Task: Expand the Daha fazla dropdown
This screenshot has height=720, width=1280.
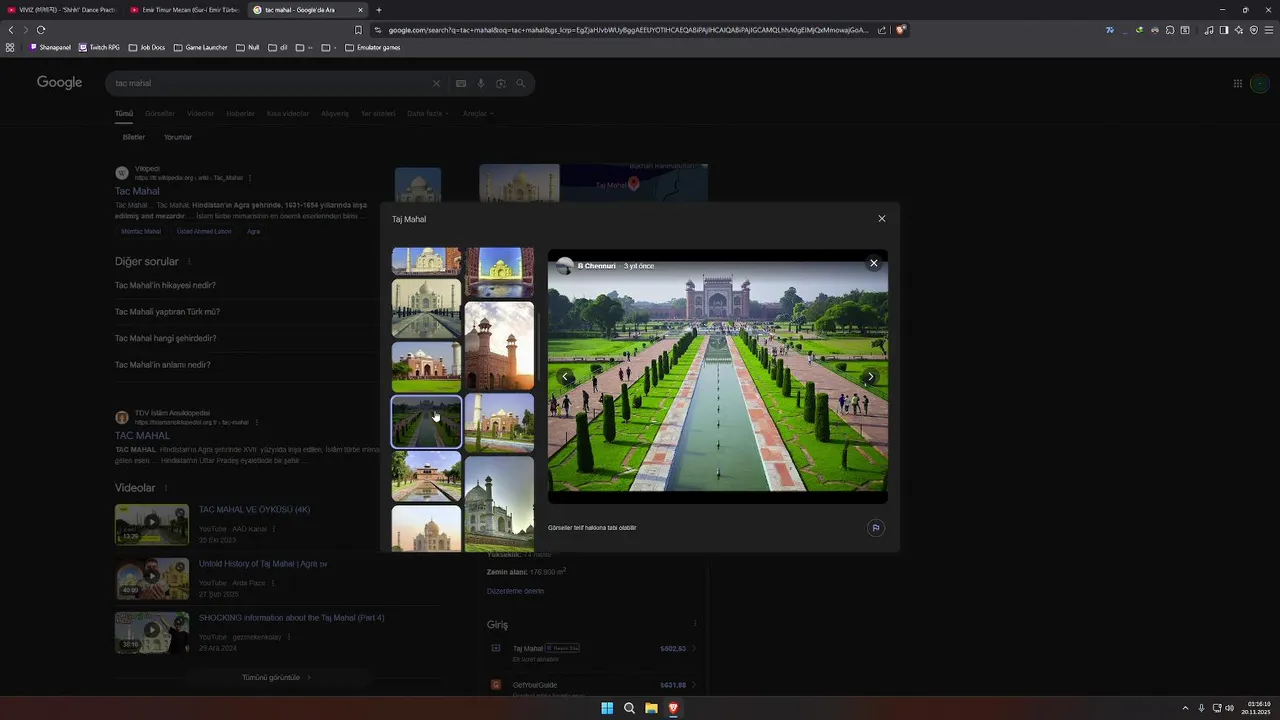Action: (x=427, y=114)
